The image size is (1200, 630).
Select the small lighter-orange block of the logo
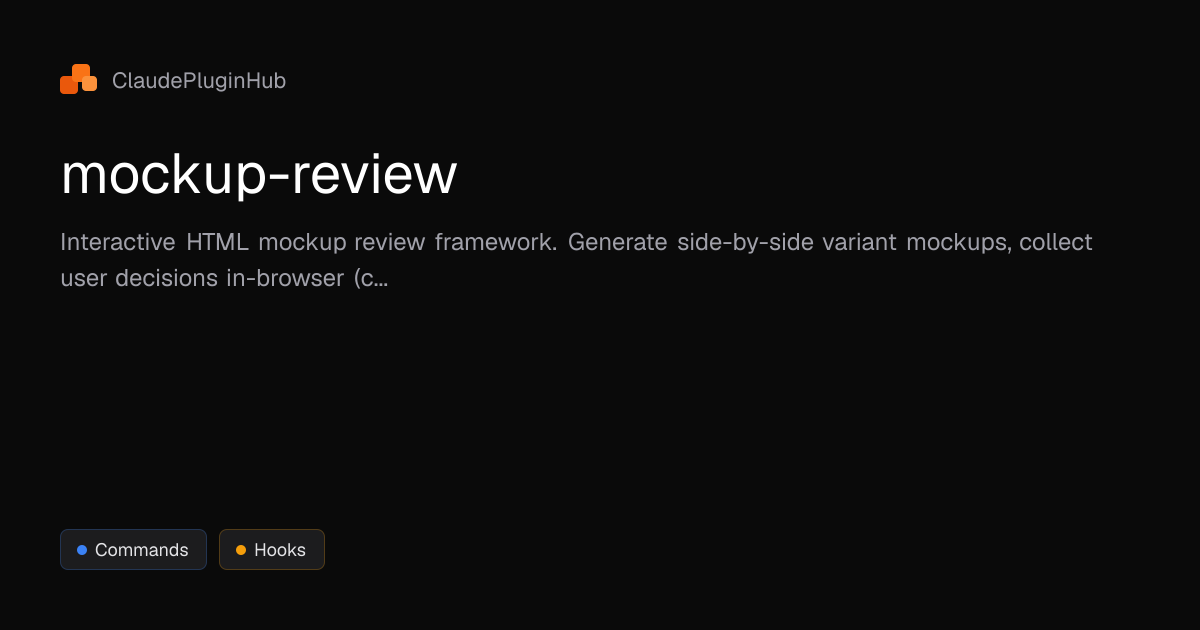coord(90,83)
